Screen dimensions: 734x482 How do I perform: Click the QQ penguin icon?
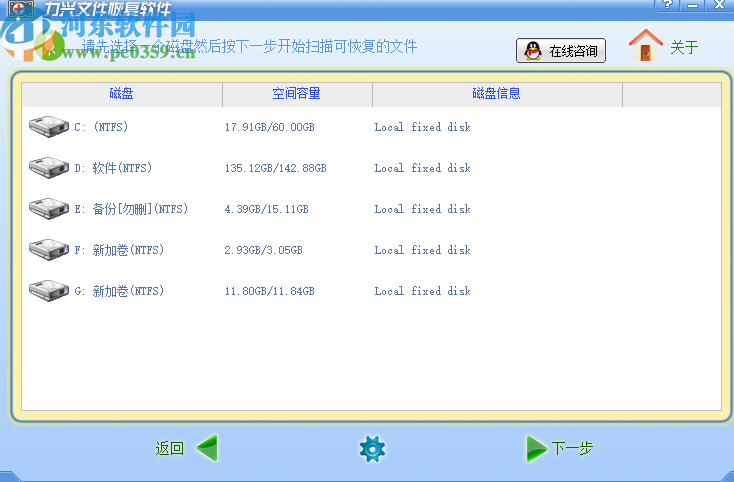click(533, 51)
